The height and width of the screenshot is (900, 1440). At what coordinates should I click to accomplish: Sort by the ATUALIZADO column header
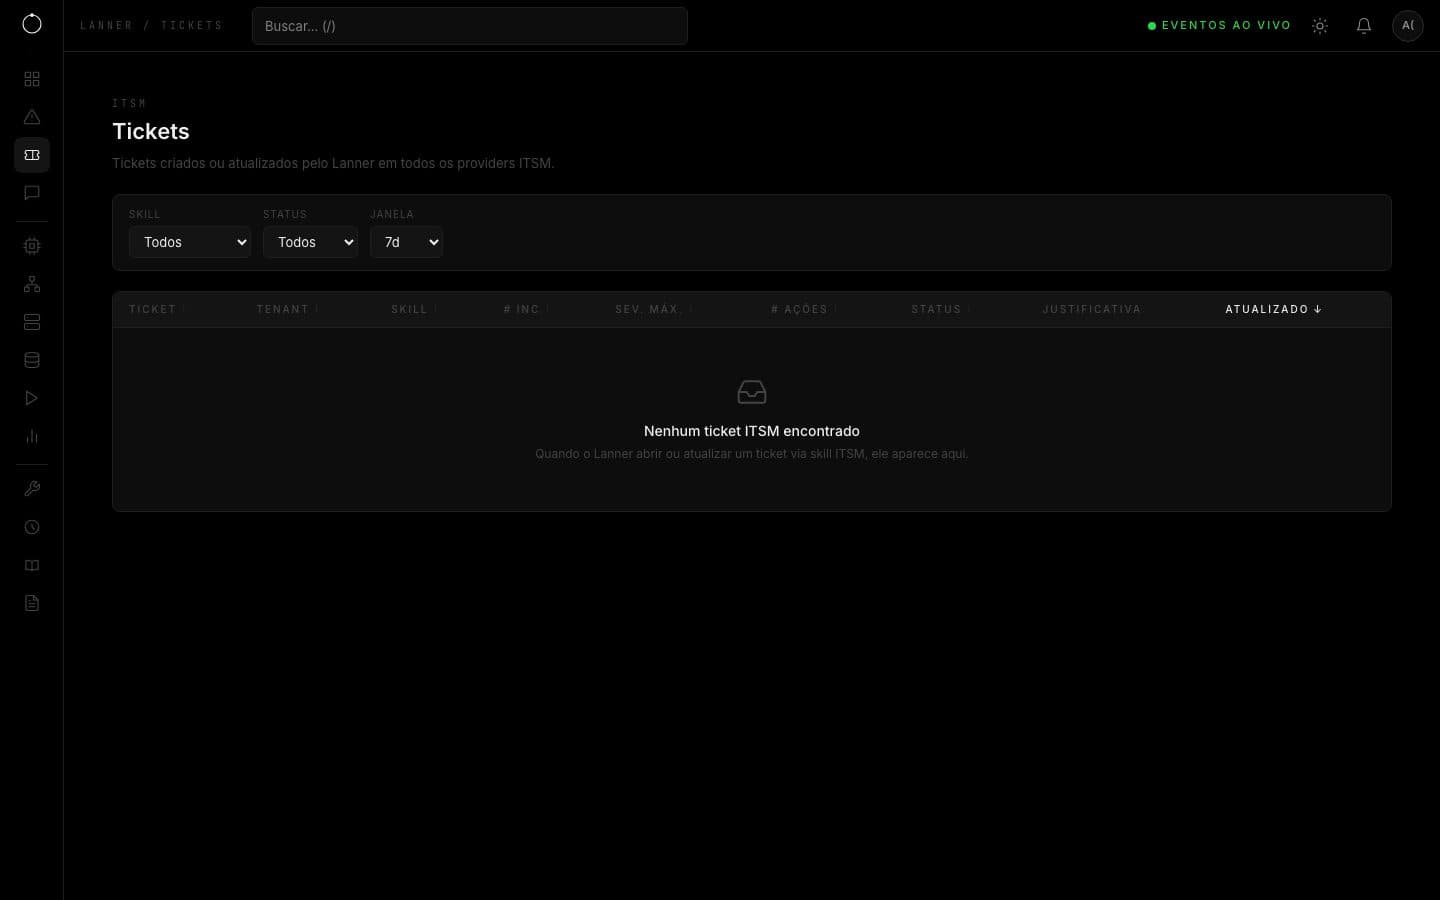tap(1273, 310)
